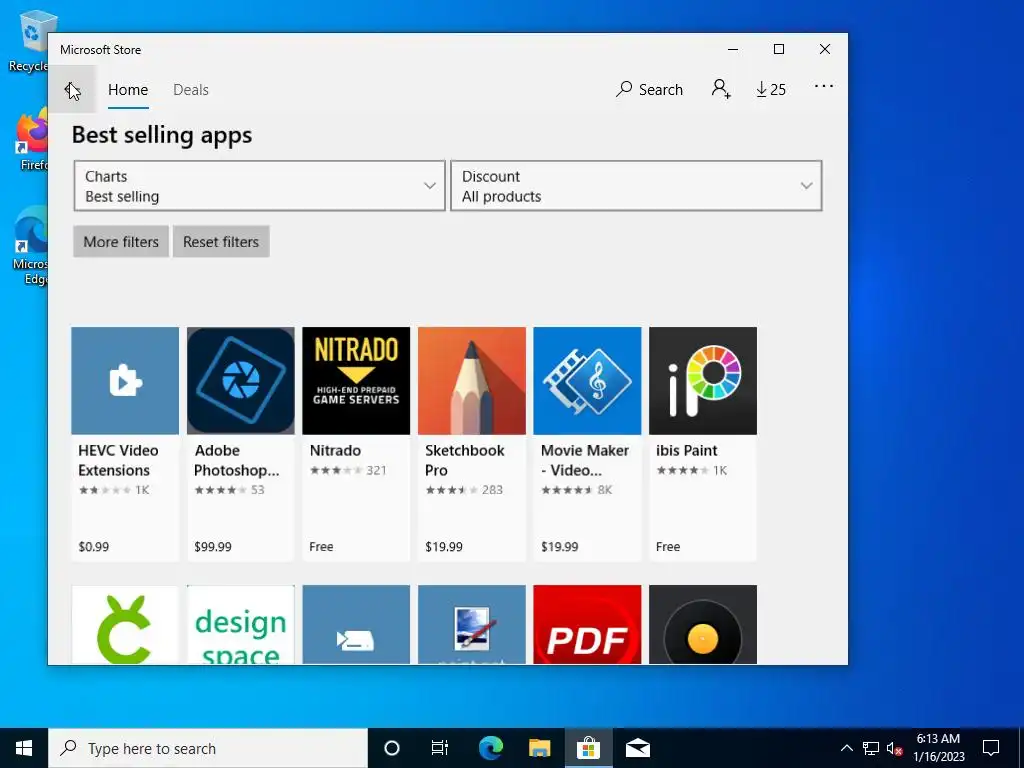The height and width of the screenshot is (768, 1024).
Task: Open the See more ellipsis menu
Action: point(824,86)
